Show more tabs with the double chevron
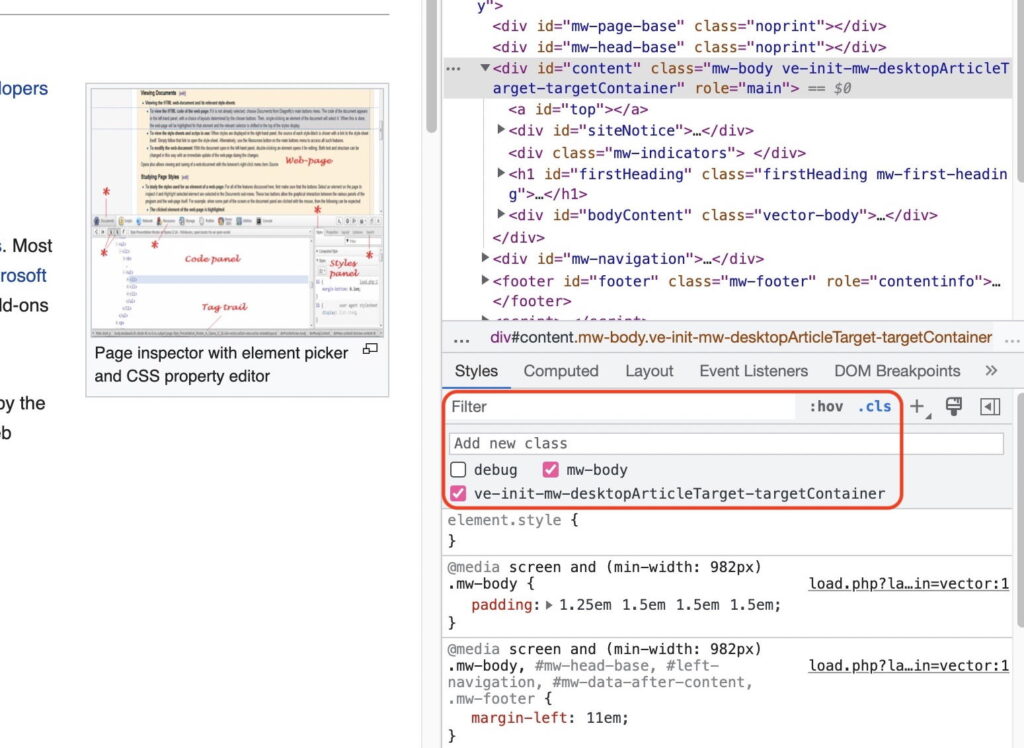Screen dimensions: 1024x748 991,371
